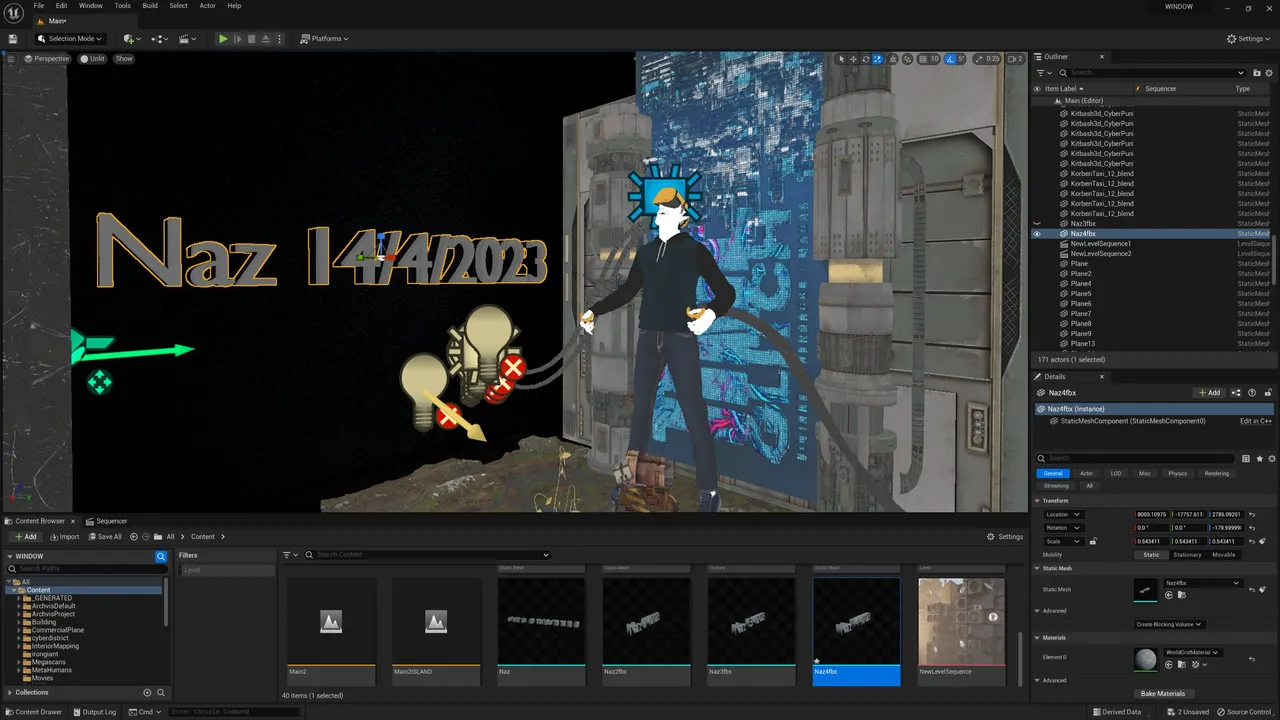Click the Stop simulation button

coord(251,39)
